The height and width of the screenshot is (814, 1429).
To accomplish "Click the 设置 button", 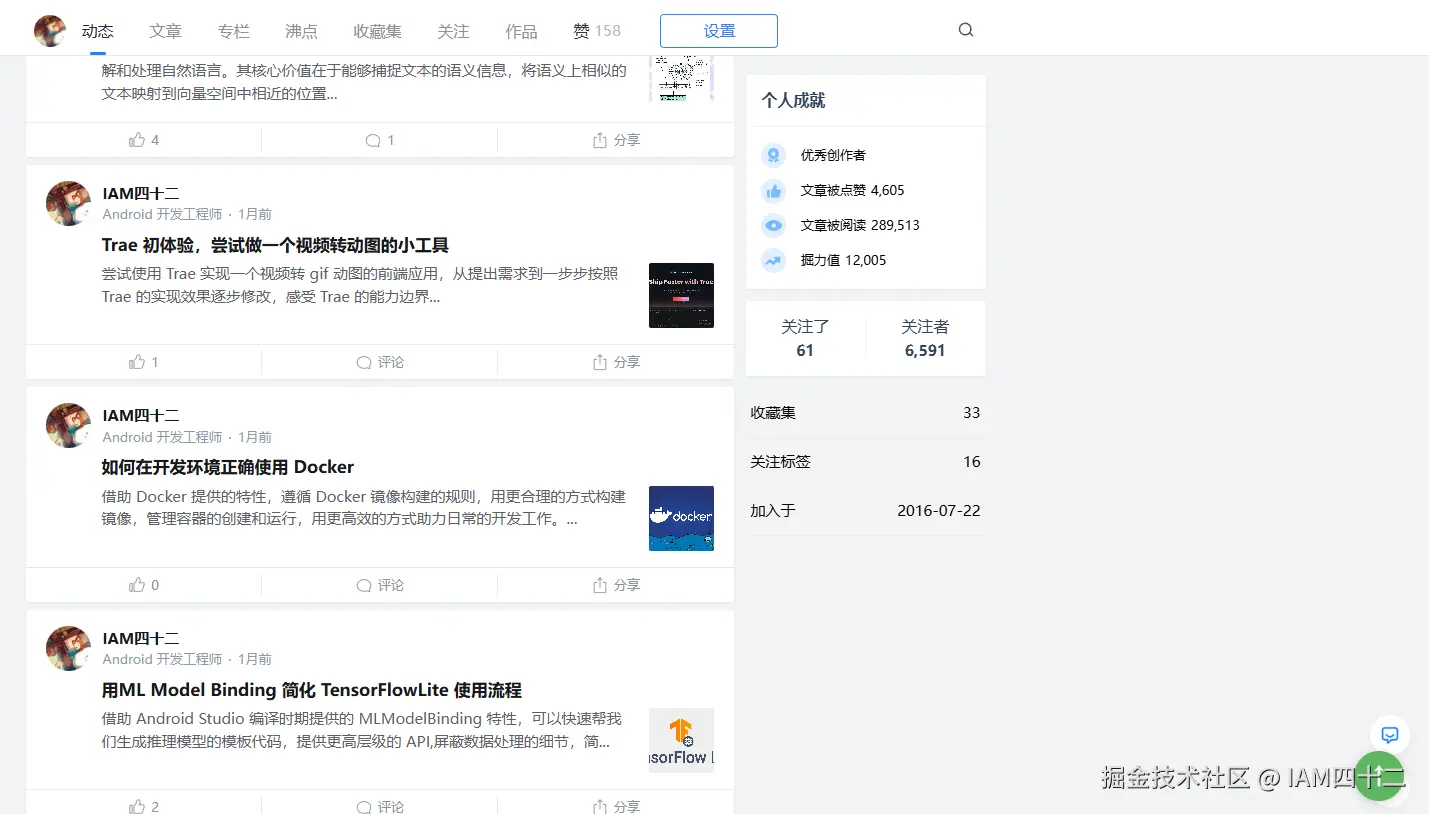I will tap(719, 31).
